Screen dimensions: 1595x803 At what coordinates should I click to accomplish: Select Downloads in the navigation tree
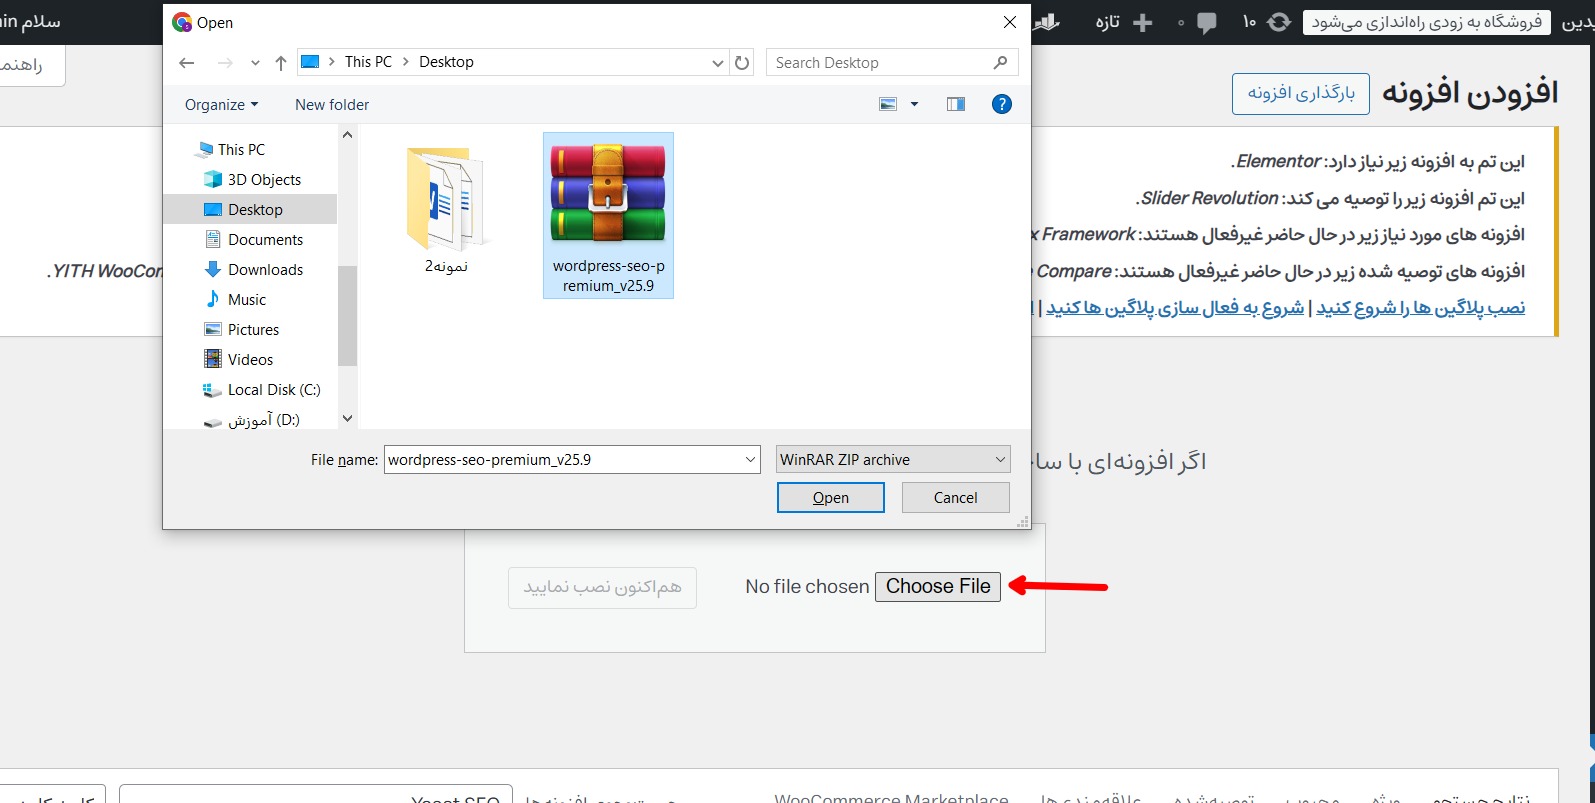pos(265,270)
